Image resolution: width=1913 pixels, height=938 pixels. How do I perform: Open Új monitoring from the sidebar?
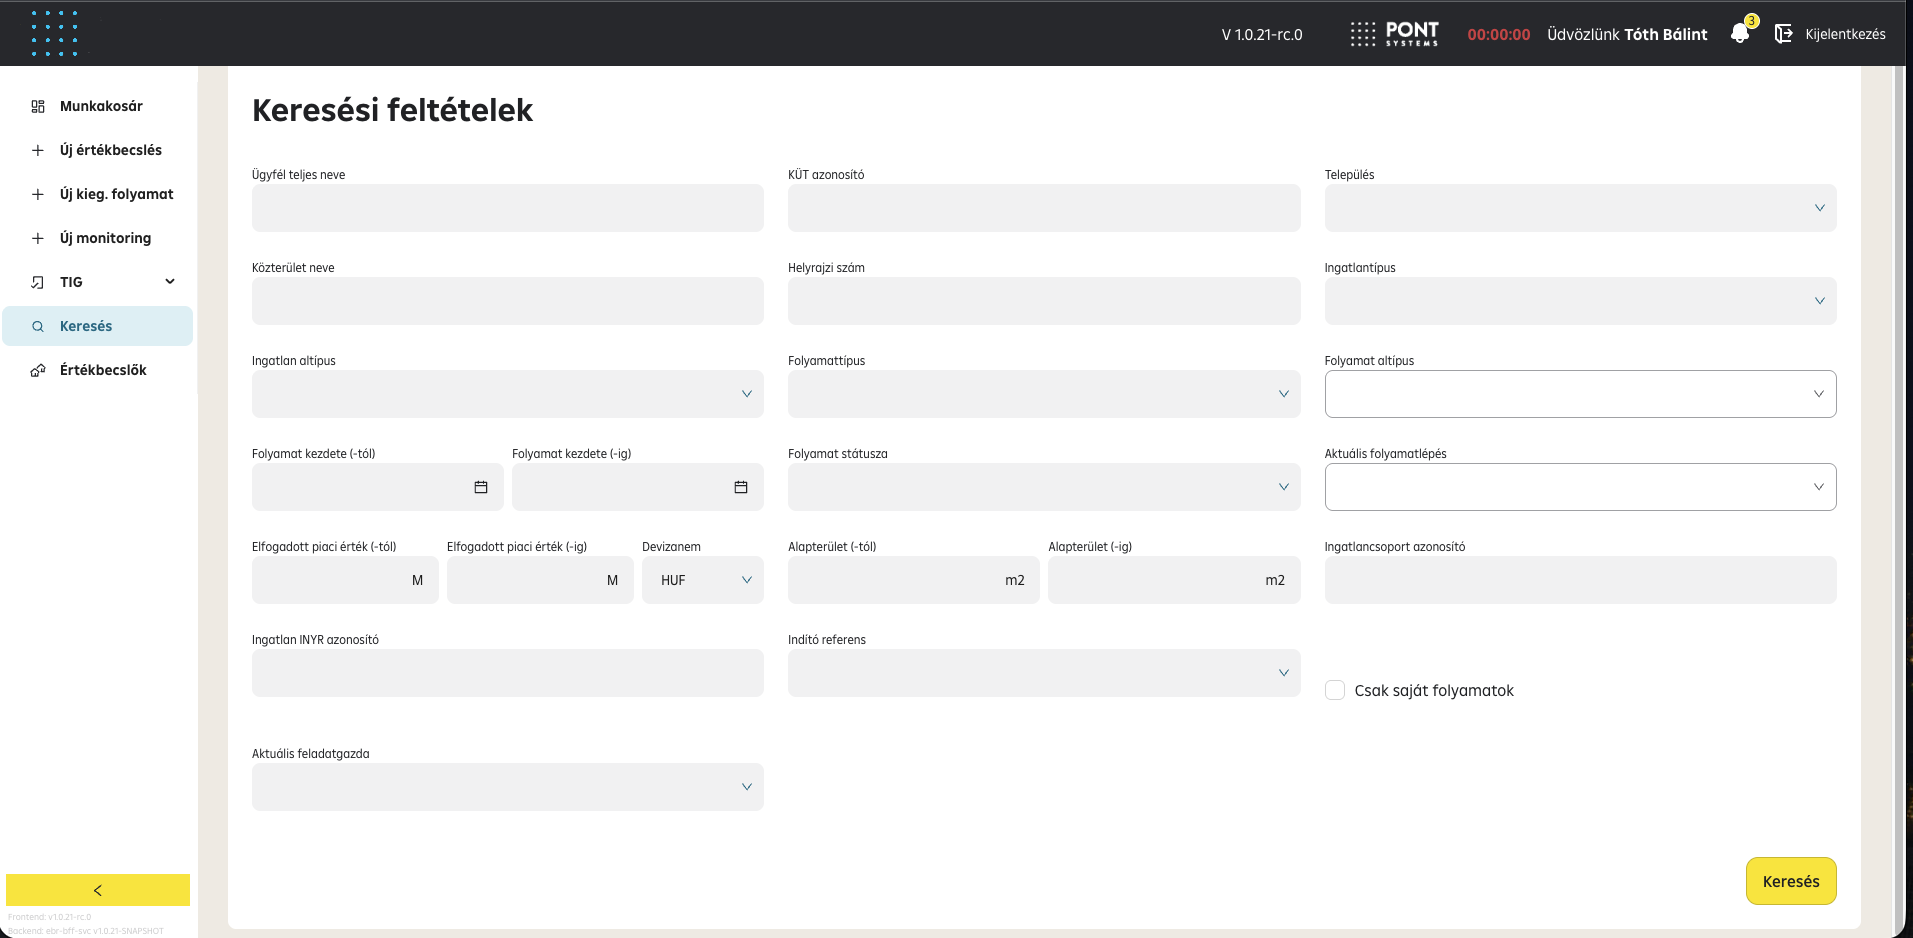[105, 238]
